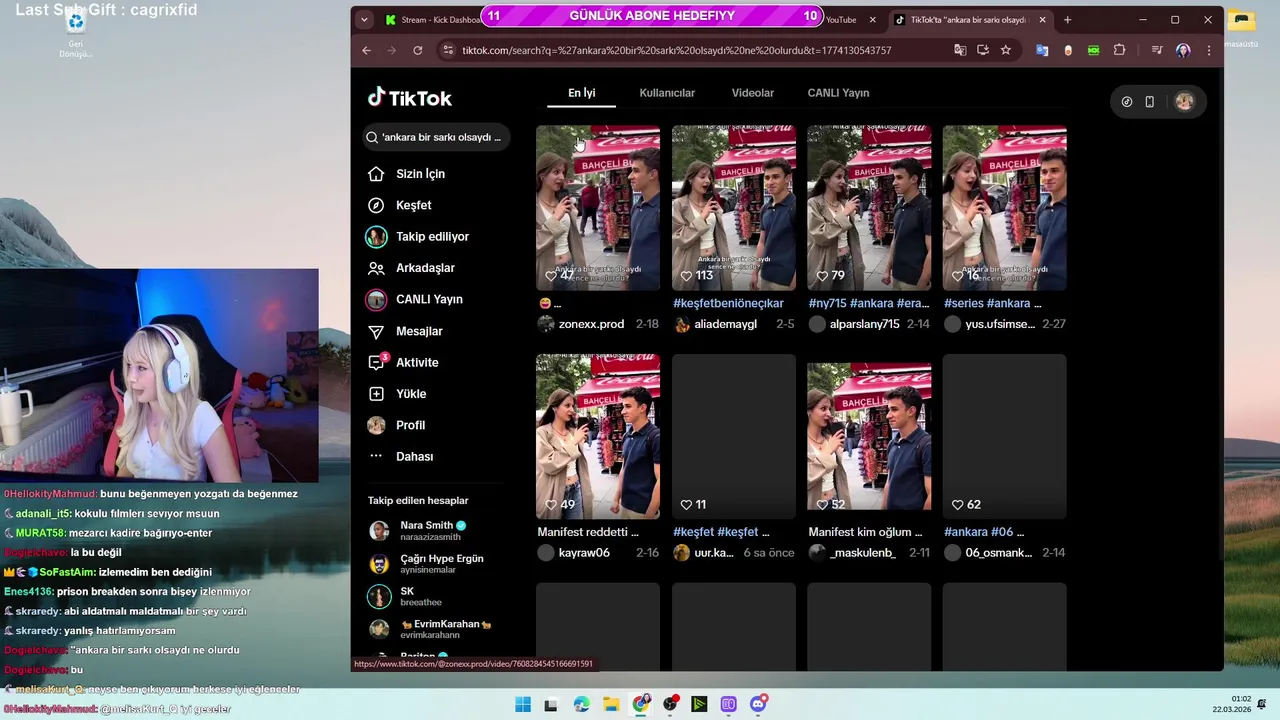
Task: Open Takip ediliyor following feed
Action: (418, 237)
